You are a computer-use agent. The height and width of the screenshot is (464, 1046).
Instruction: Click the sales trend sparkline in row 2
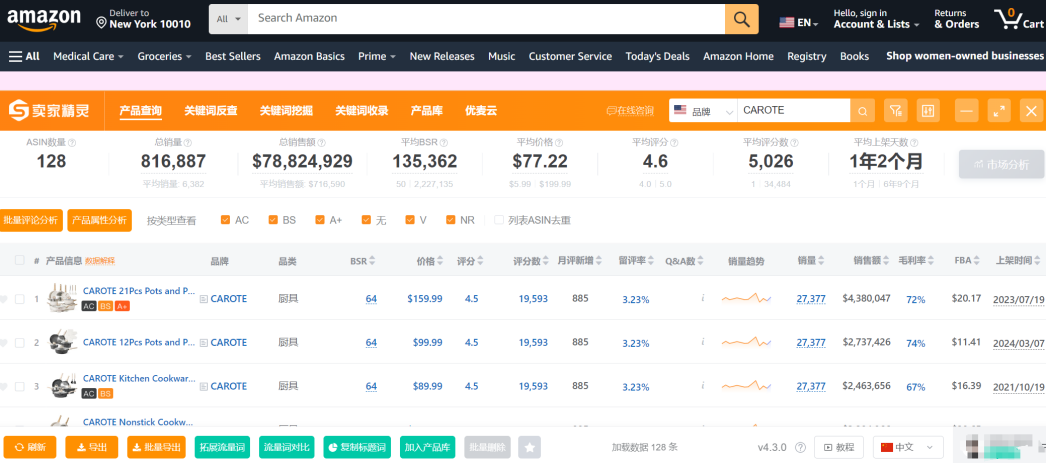746,341
